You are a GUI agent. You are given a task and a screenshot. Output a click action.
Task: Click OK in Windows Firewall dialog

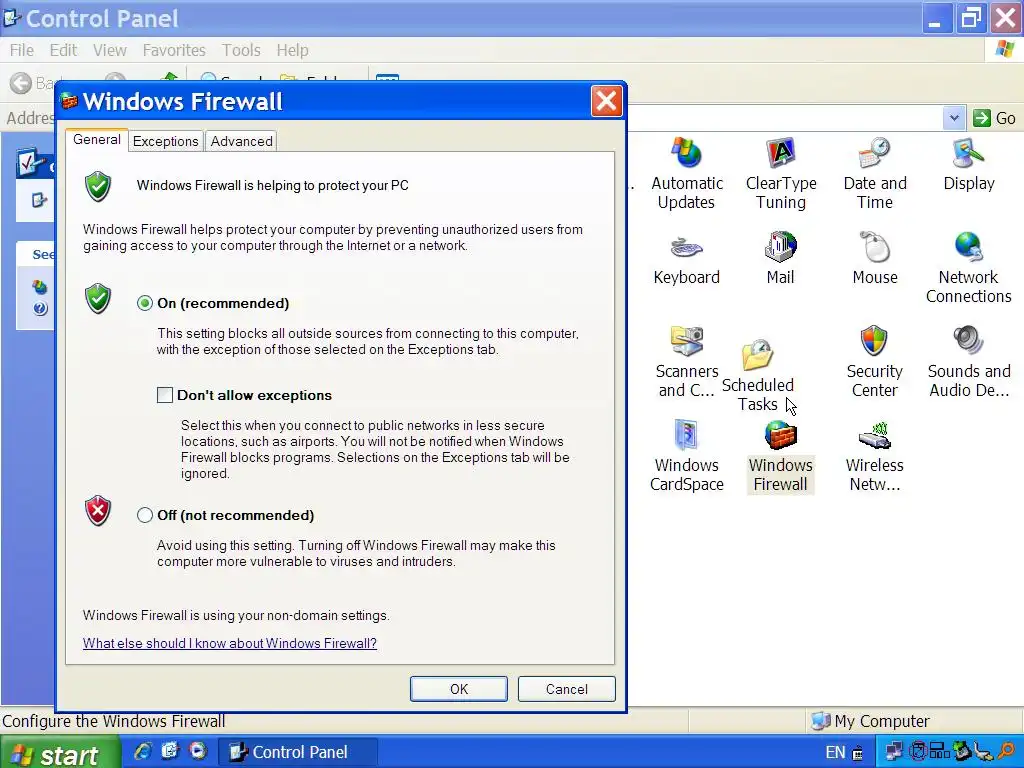(458, 689)
